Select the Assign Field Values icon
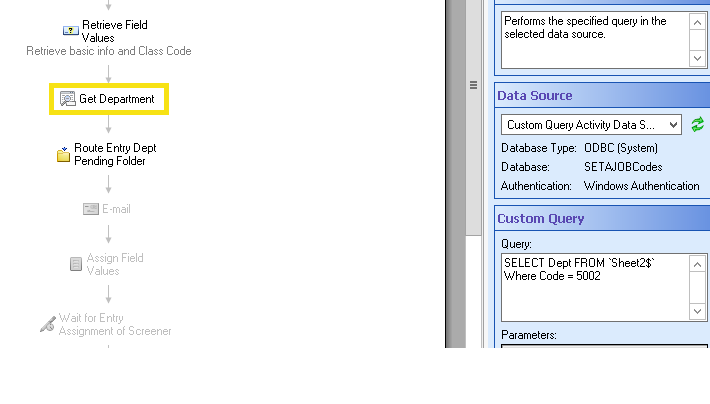The height and width of the screenshot is (404, 710). pyautogui.click(x=76, y=264)
